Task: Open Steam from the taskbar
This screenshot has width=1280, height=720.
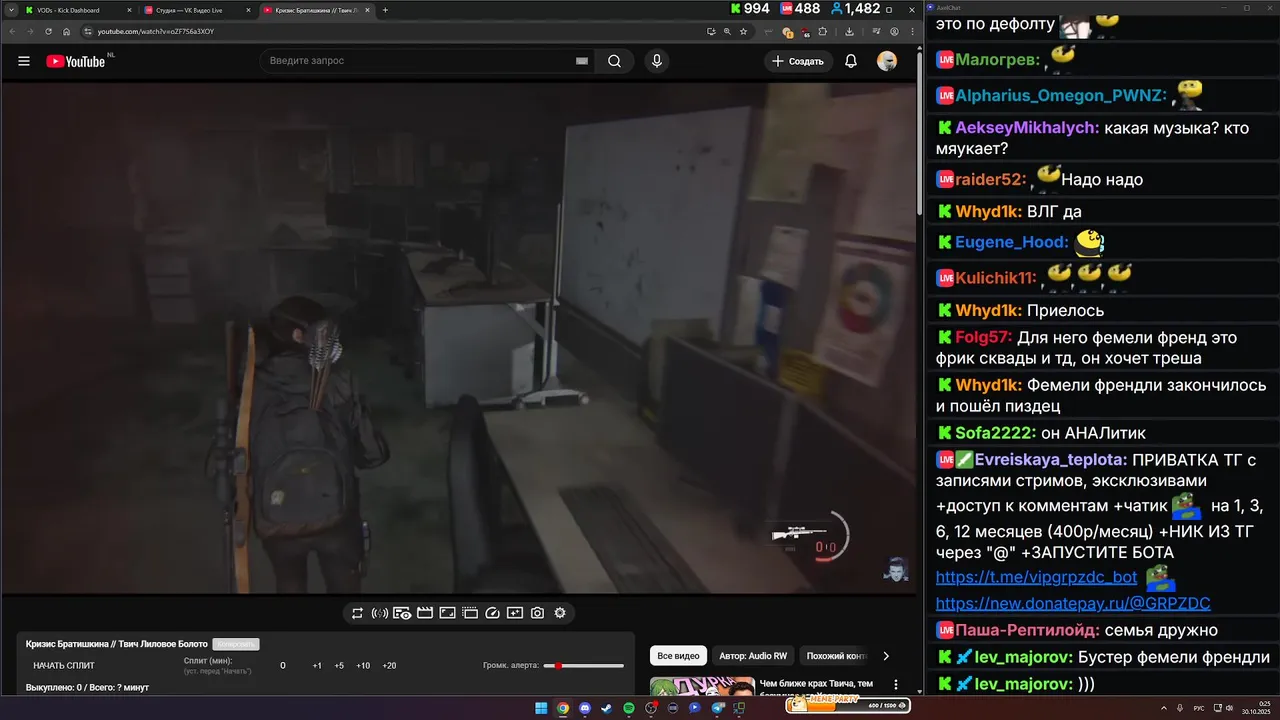Action: 606,708
